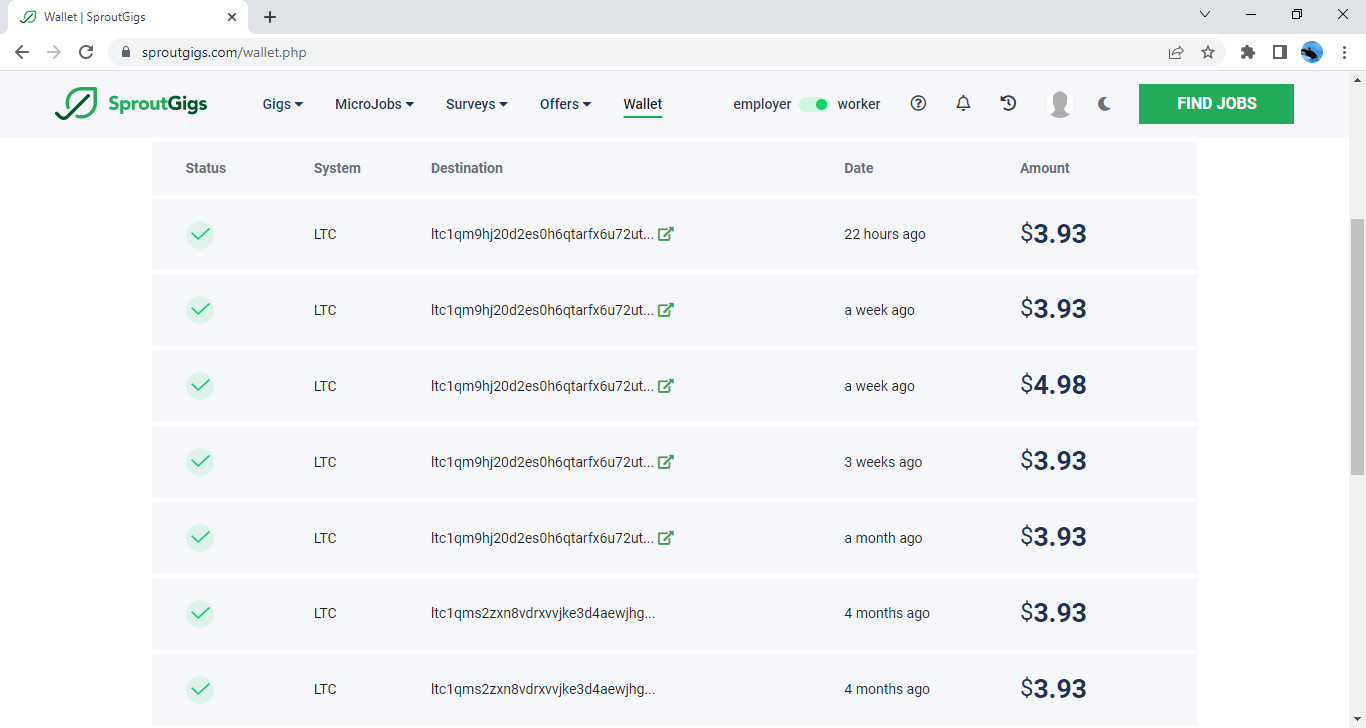Click the SproutGigs logo
This screenshot has height=728, width=1366.
tap(131, 104)
